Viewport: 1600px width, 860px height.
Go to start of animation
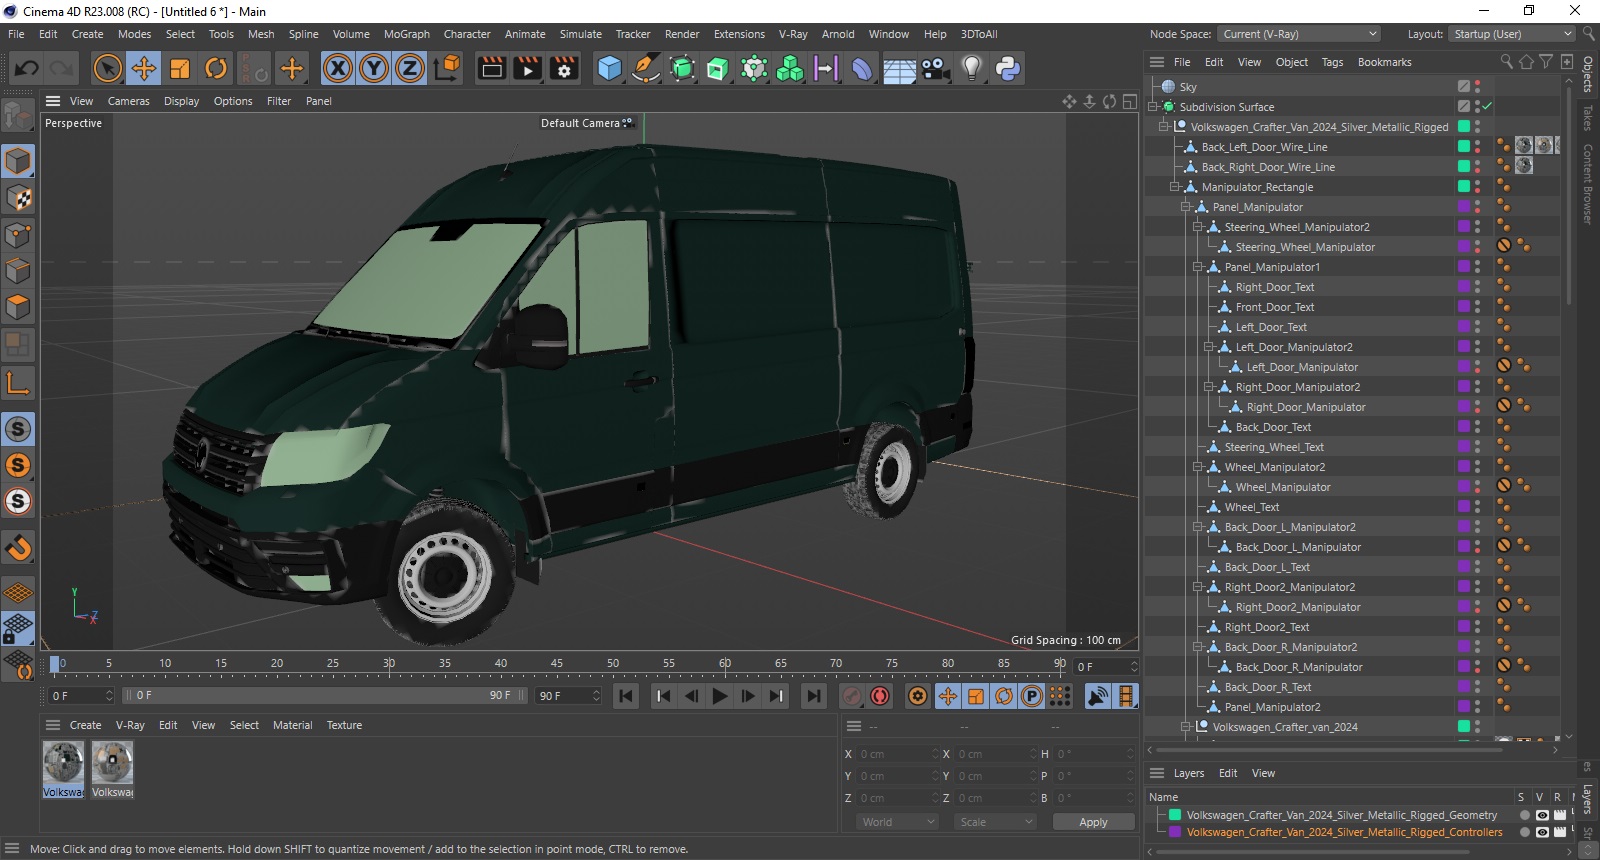click(626, 696)
